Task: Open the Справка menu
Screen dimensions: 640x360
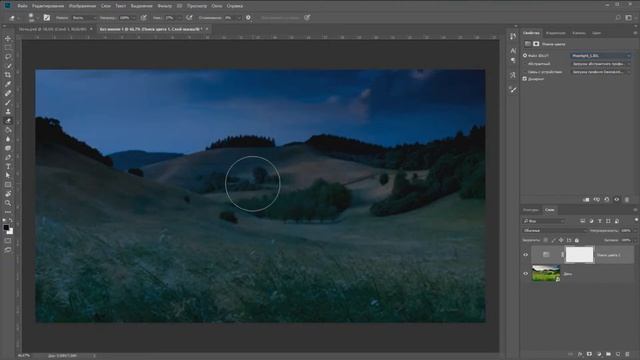Action: 235,6
